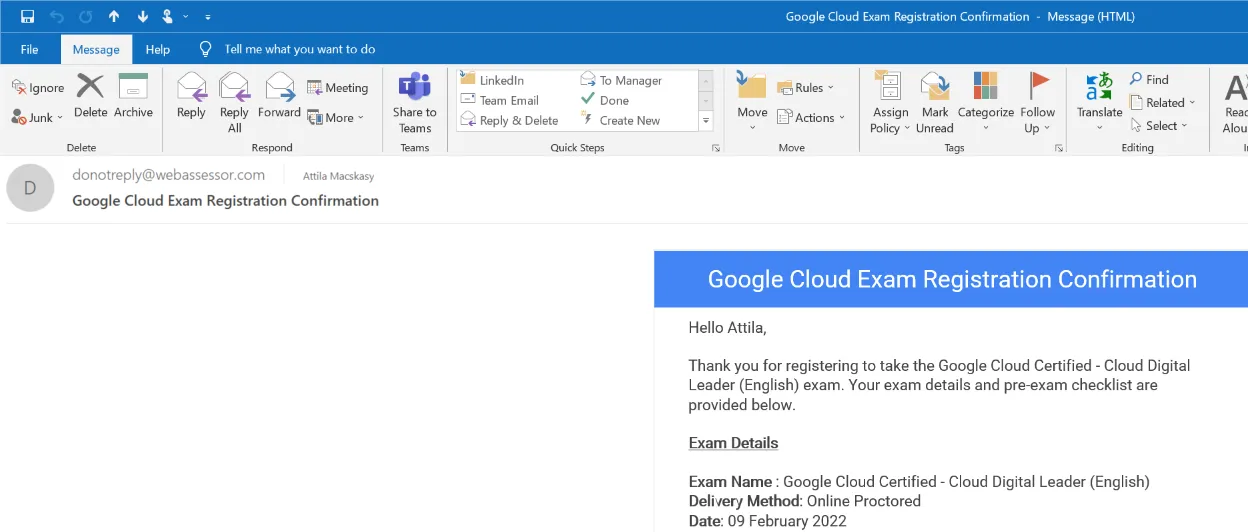Screen dimensions: 1248x532
Task: Mark the message as Unread
Action: point(934,102)
